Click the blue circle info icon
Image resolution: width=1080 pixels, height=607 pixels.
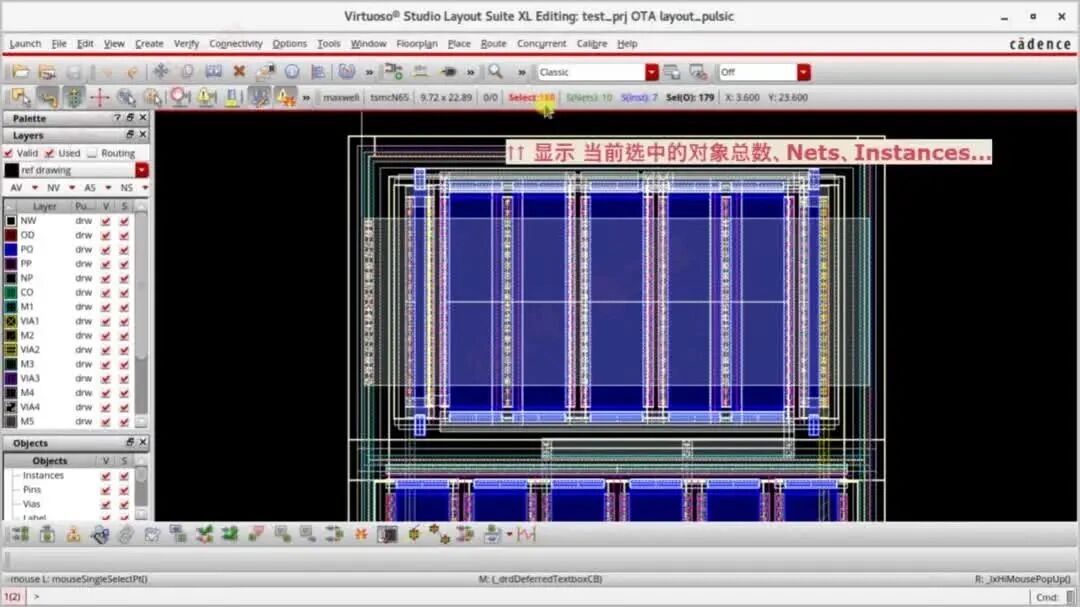point(292,72)
